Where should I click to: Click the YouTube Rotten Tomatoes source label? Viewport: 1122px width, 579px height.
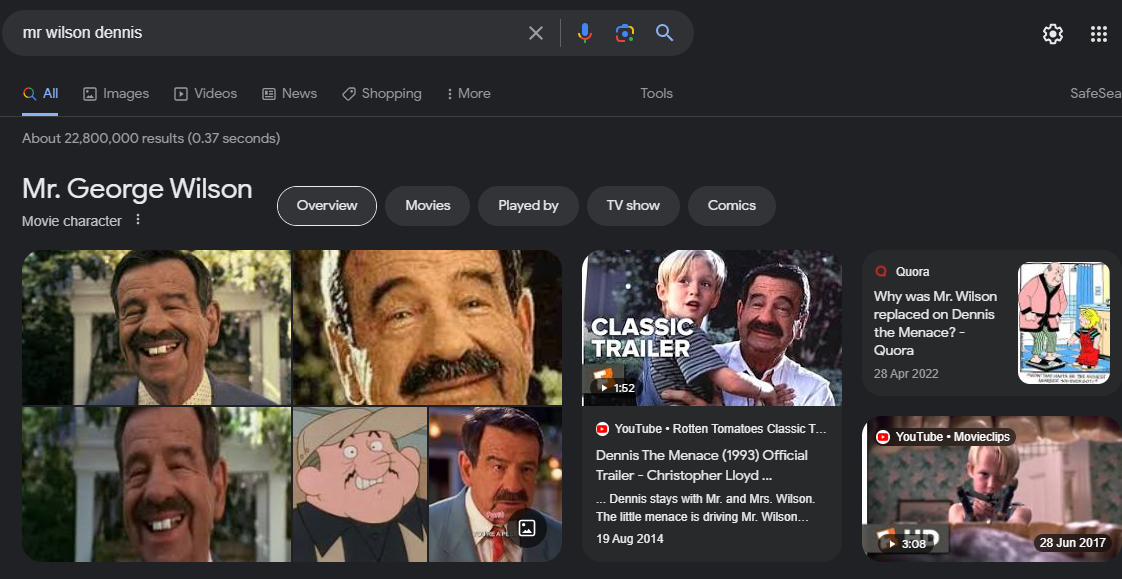coord(711,429)
